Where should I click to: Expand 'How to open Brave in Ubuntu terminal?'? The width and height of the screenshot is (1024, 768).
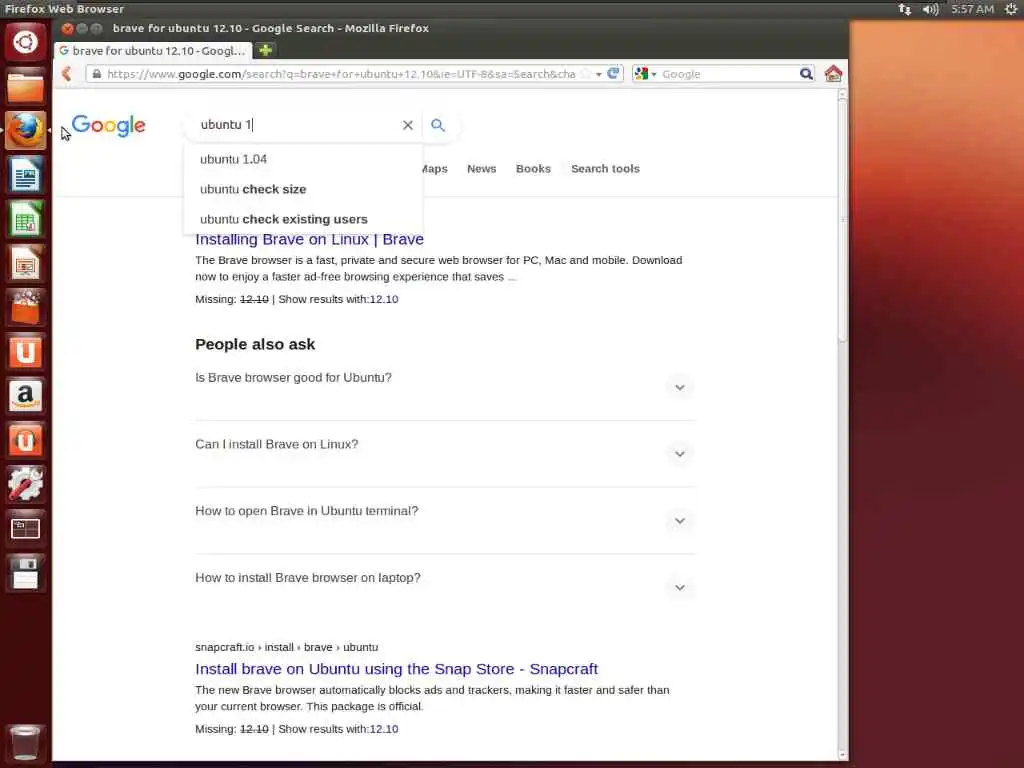tap(680, 520)
